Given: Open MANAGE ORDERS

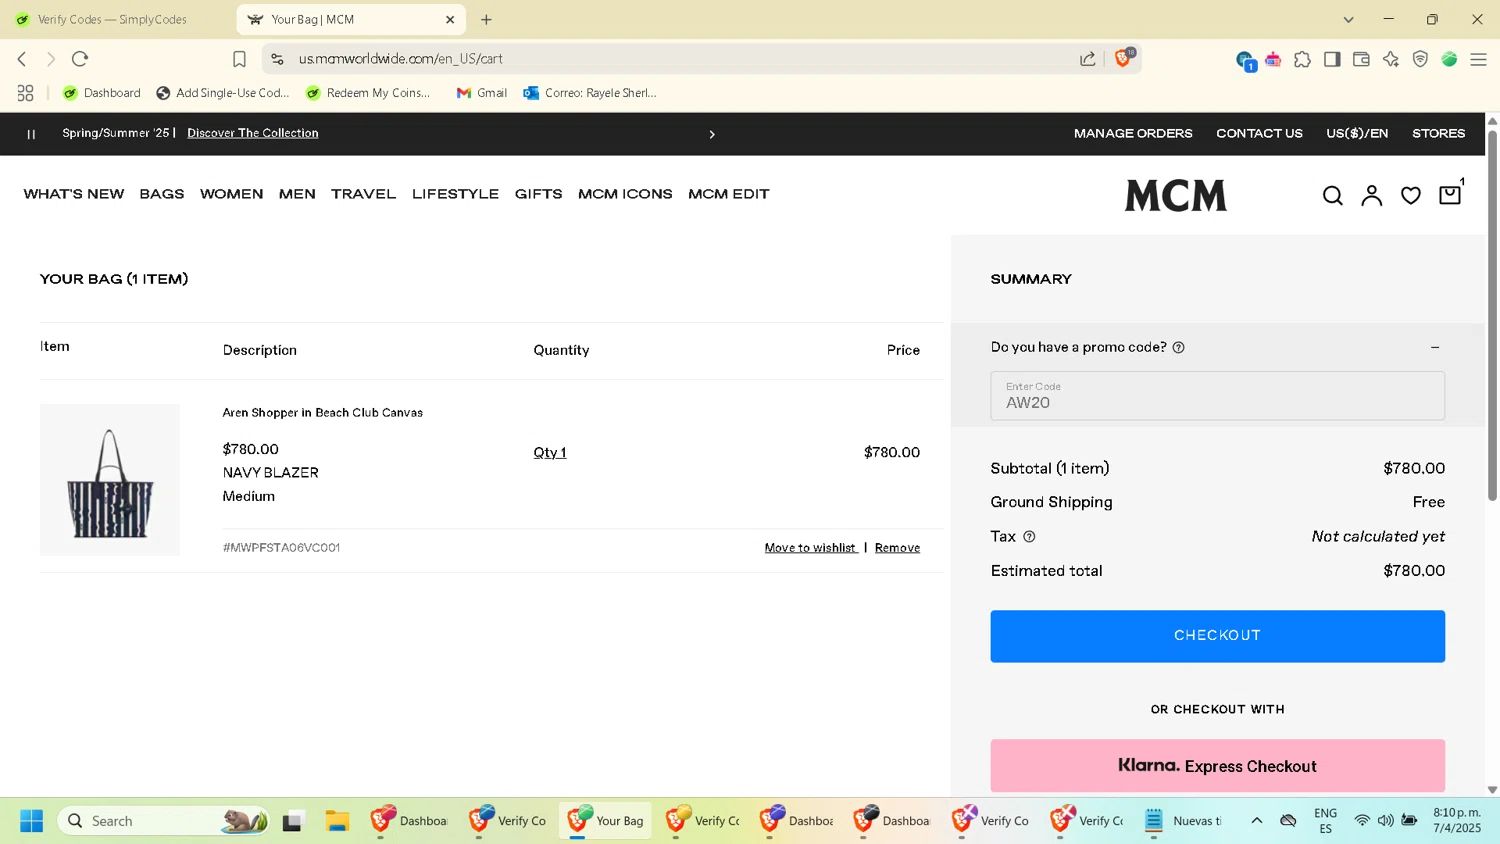Looking at the screenshot, I should [1133, 134].
